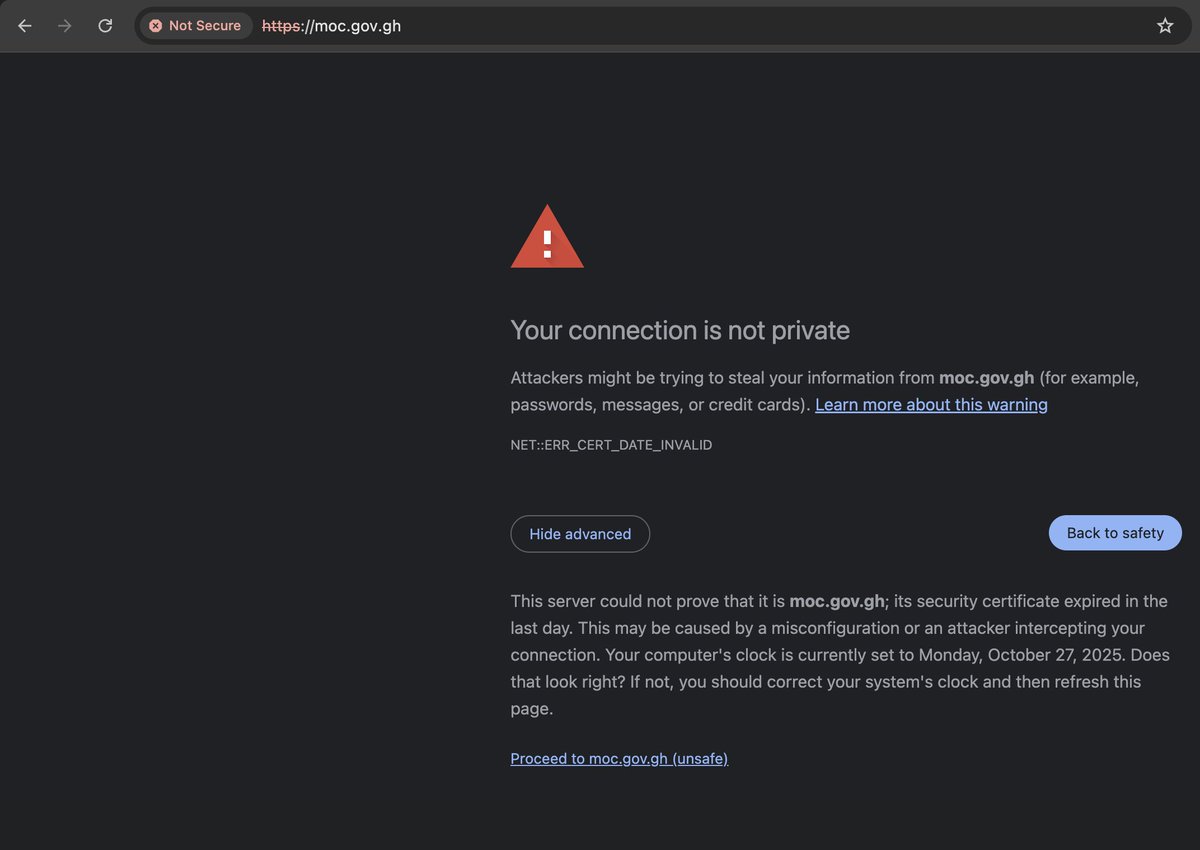Click the Your connection is not private heading
This screenshot has width=1200, height=850.
click(x=680, y=330)
